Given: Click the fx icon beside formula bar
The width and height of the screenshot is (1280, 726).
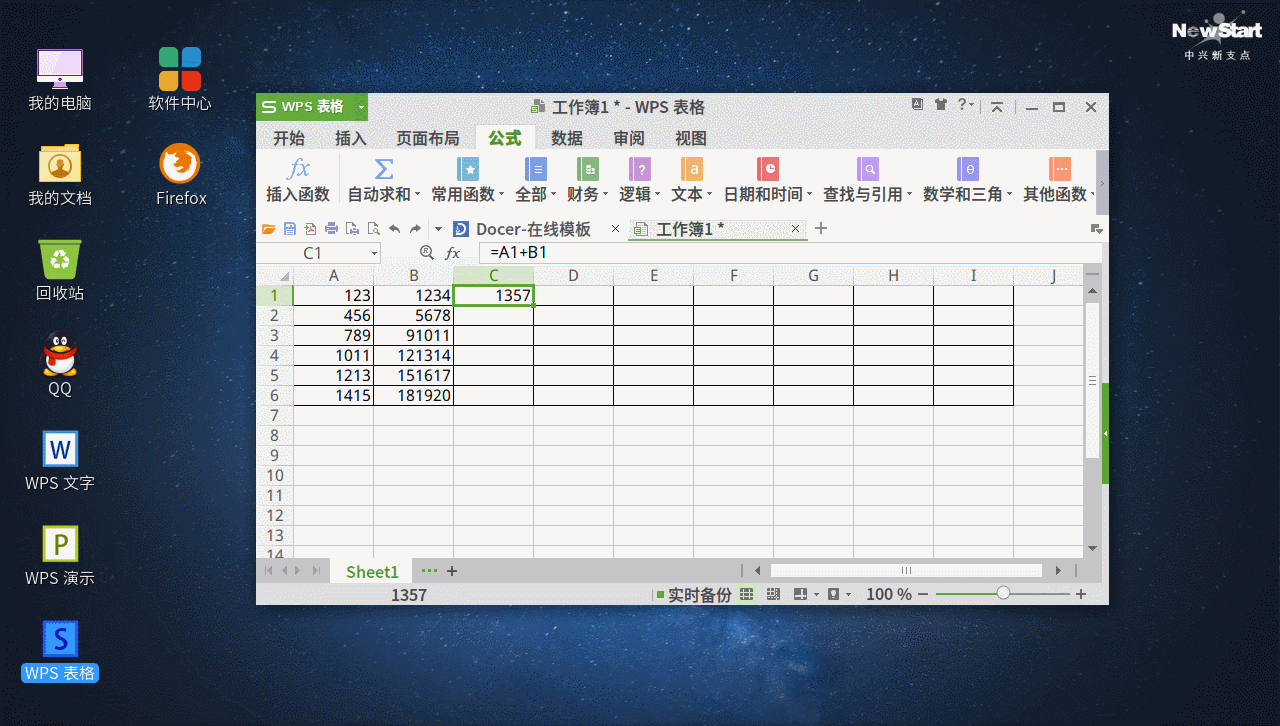Looking at the screenshot, I should pos(453,253).
